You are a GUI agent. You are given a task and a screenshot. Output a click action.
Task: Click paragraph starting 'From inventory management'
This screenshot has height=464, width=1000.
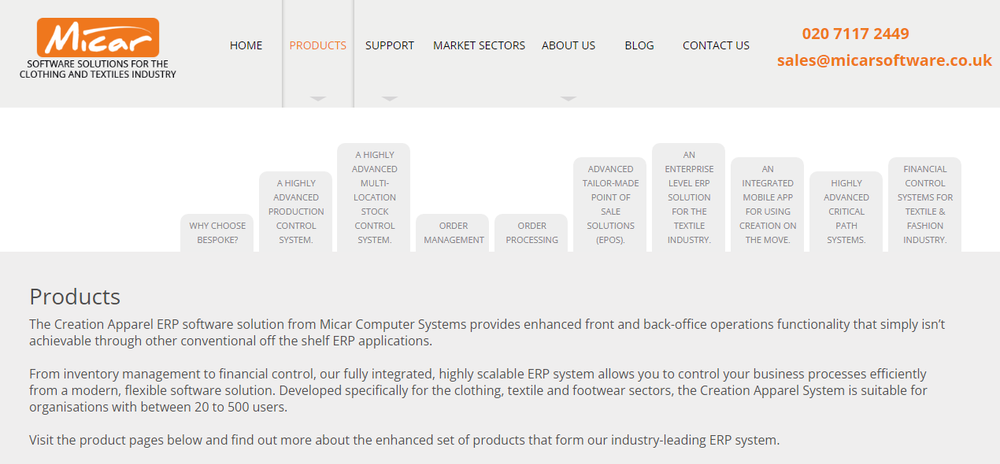(478, 390)
